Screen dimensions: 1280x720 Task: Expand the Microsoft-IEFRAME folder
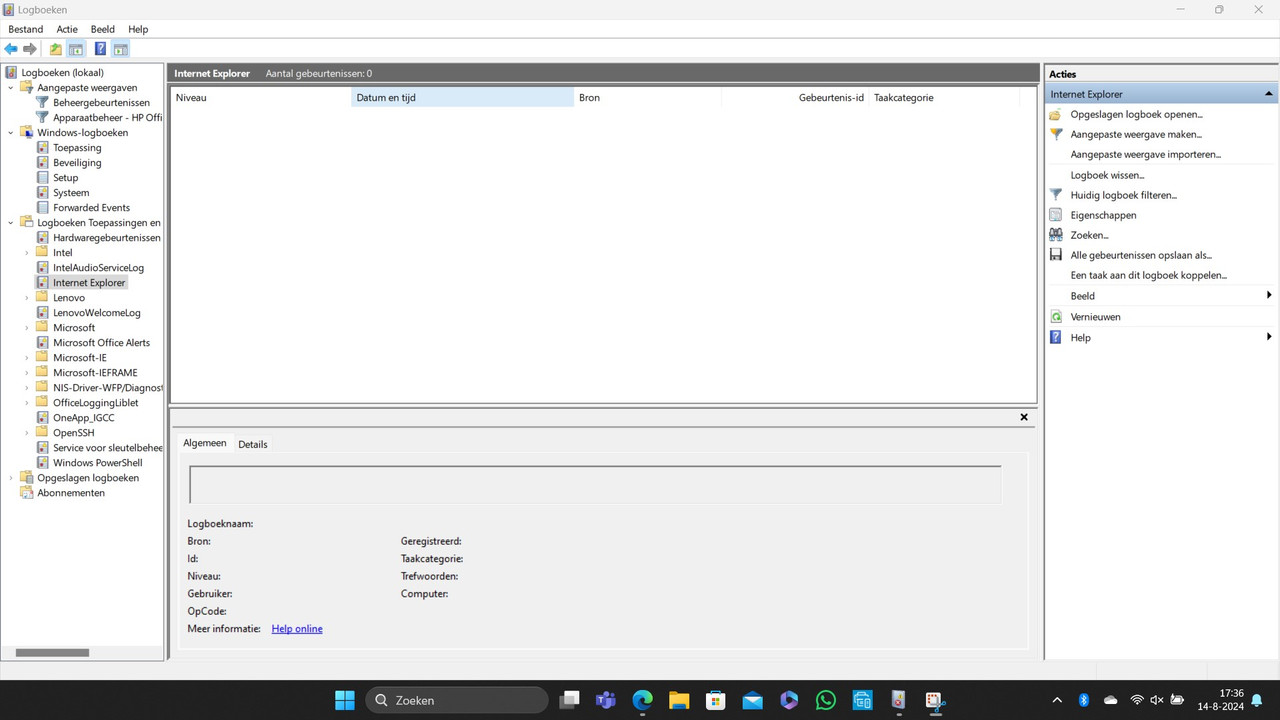click(27, 372)
